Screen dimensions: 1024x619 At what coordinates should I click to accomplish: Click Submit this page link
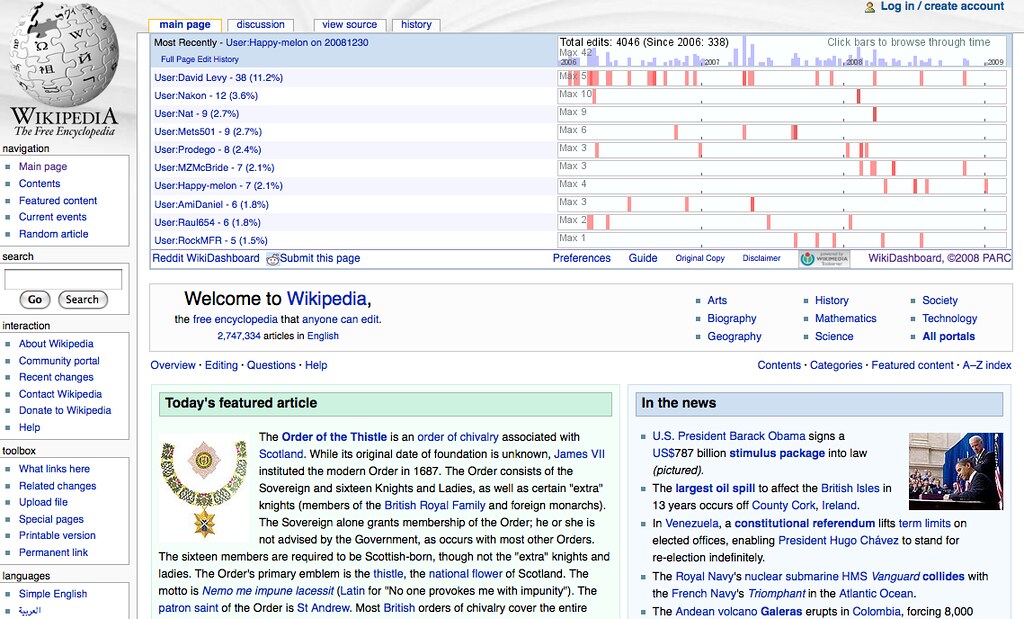320,259
